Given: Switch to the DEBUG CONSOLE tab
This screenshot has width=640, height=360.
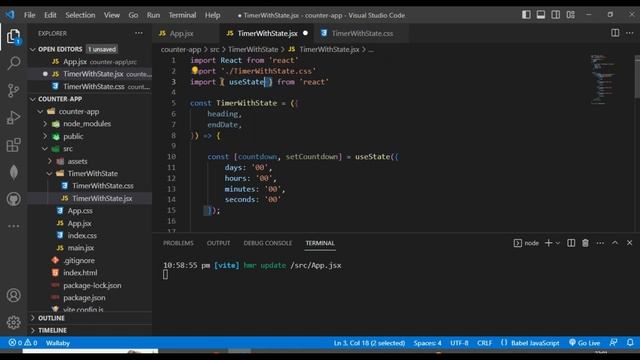Looking at the screenshot, I should (268, 243).
